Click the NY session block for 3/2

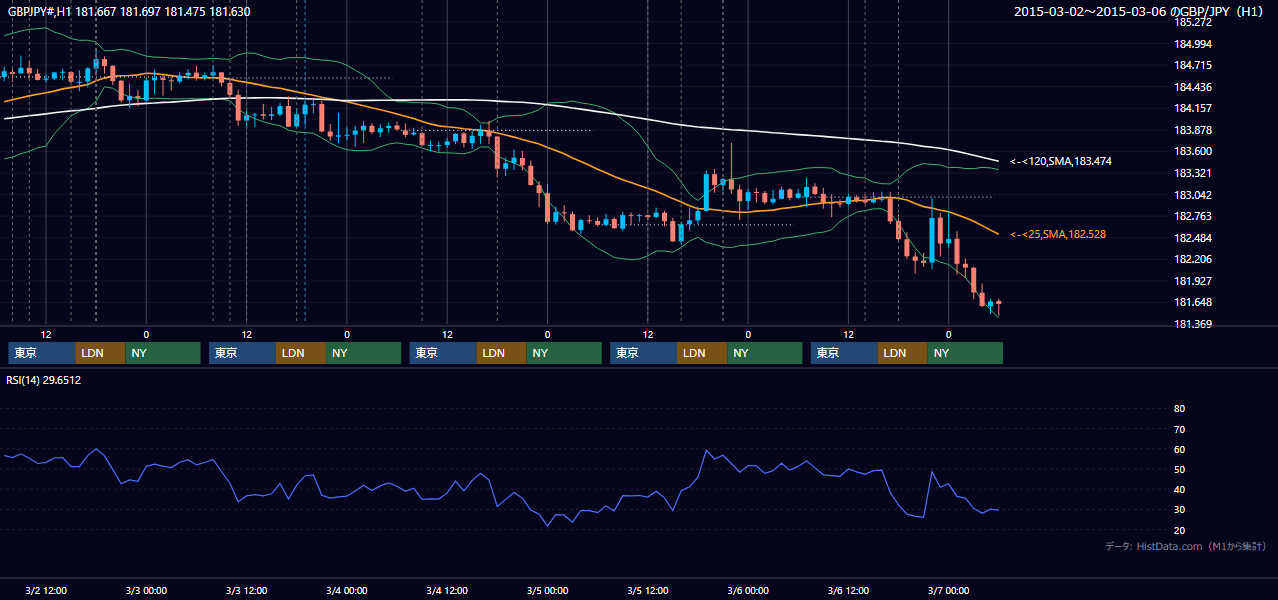(163, 353)
